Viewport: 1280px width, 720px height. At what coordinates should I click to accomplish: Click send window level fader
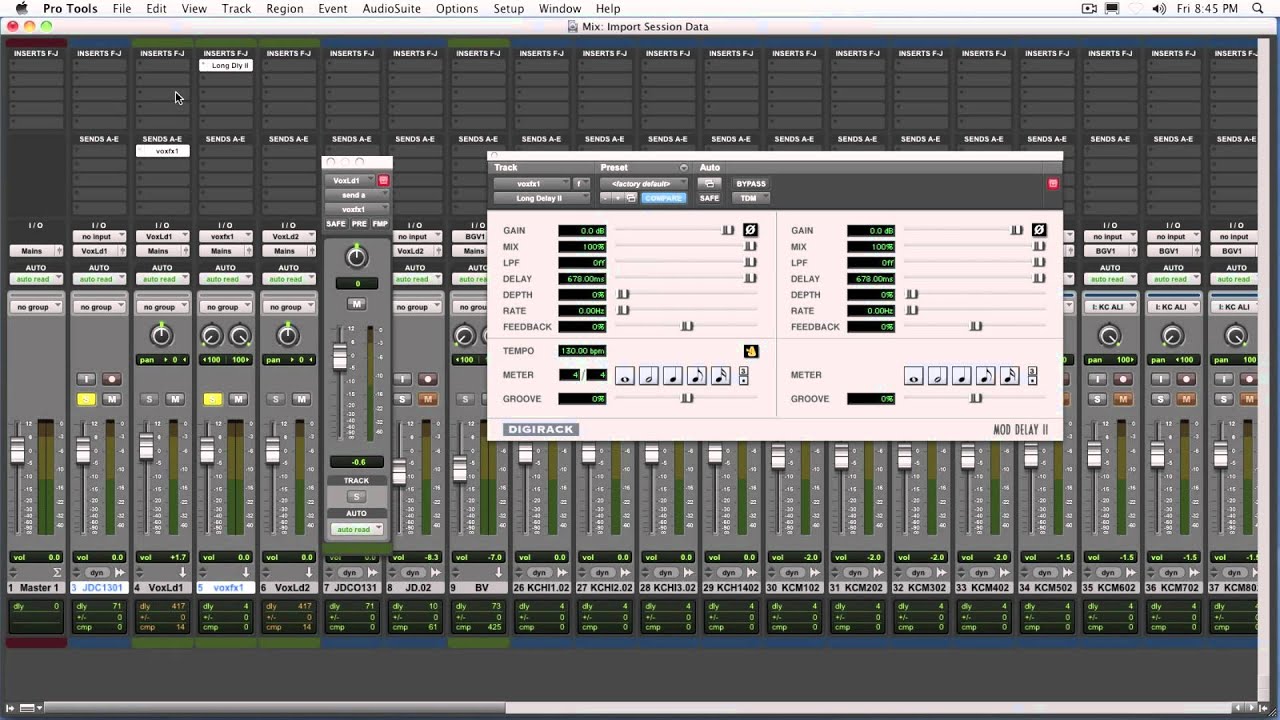click(340, 357)
